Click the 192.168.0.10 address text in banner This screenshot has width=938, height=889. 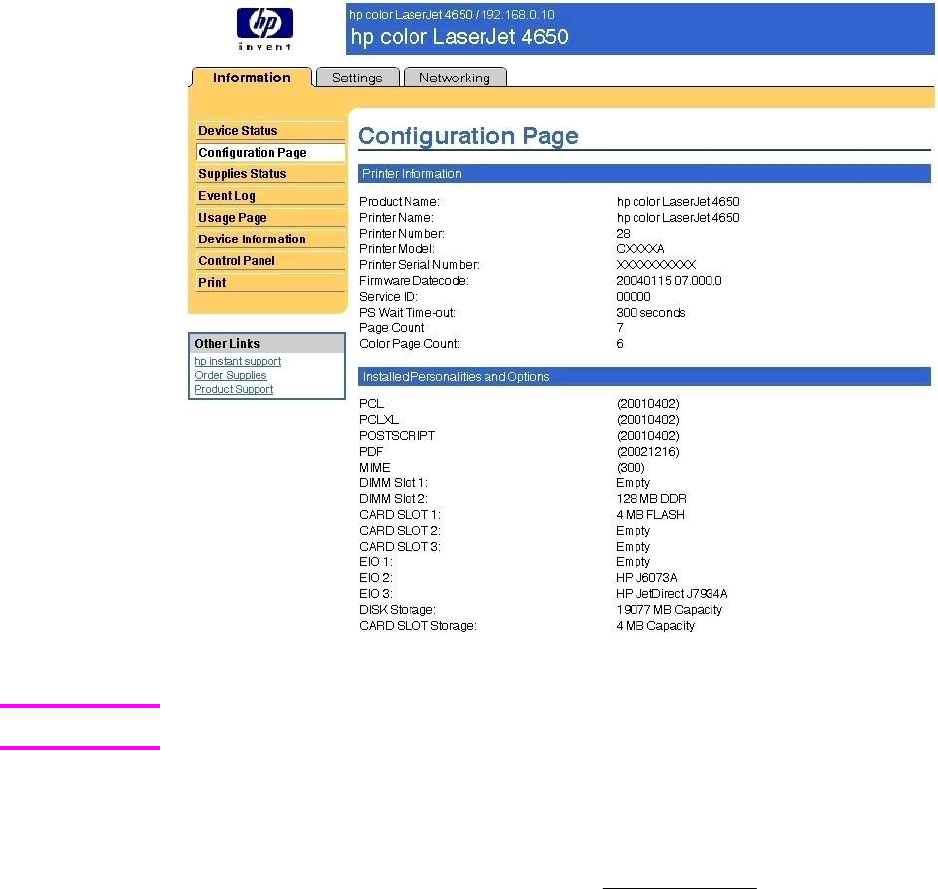[x=518, y=14]
